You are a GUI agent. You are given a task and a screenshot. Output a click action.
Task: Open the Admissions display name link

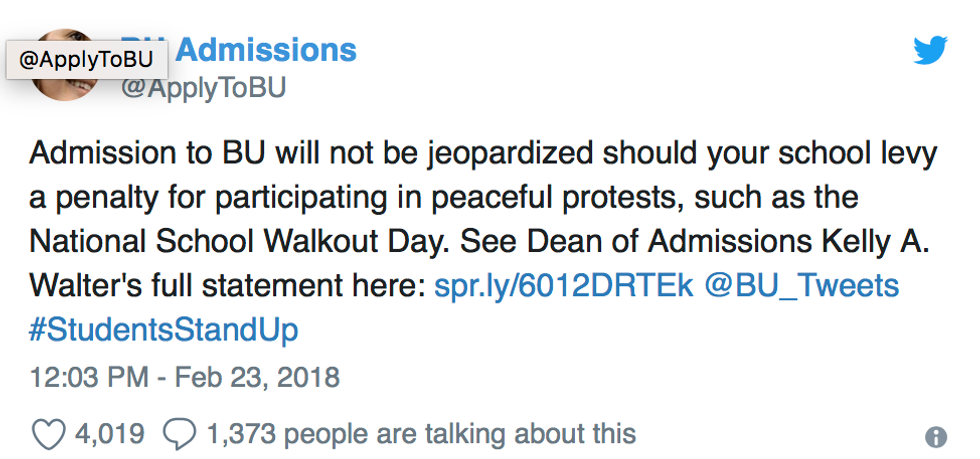coord(266,49)
